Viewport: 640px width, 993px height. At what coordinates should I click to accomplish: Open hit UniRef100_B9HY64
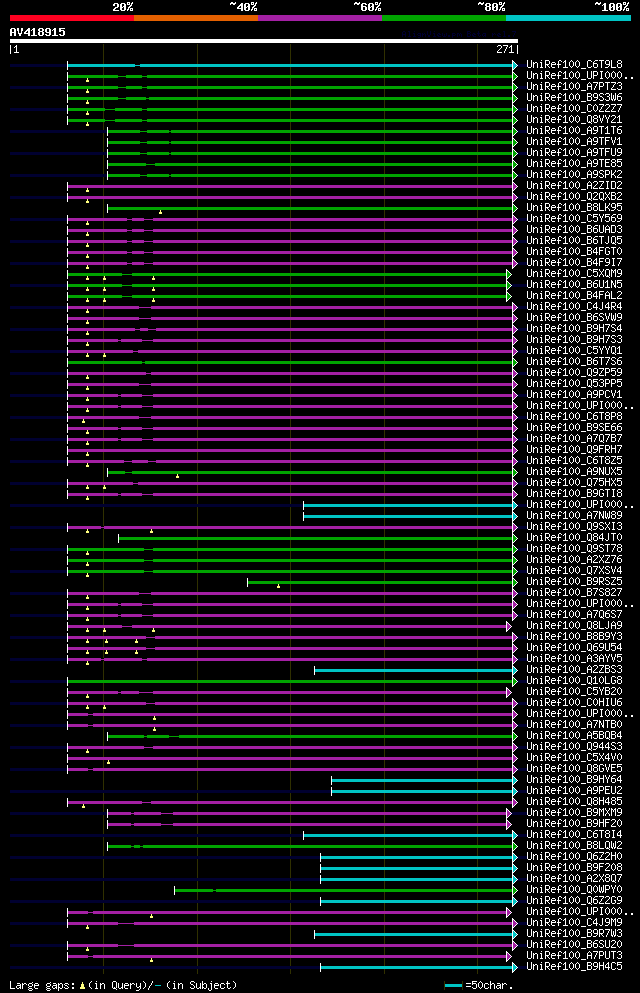click(x=574, y=780)
